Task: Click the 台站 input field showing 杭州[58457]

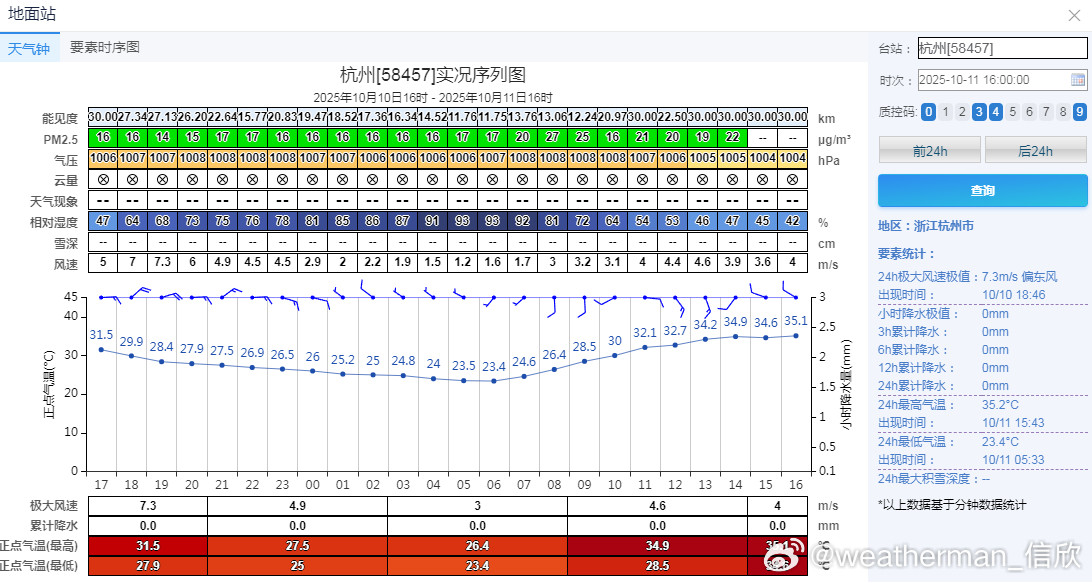Action: [x=1002, y=48]
